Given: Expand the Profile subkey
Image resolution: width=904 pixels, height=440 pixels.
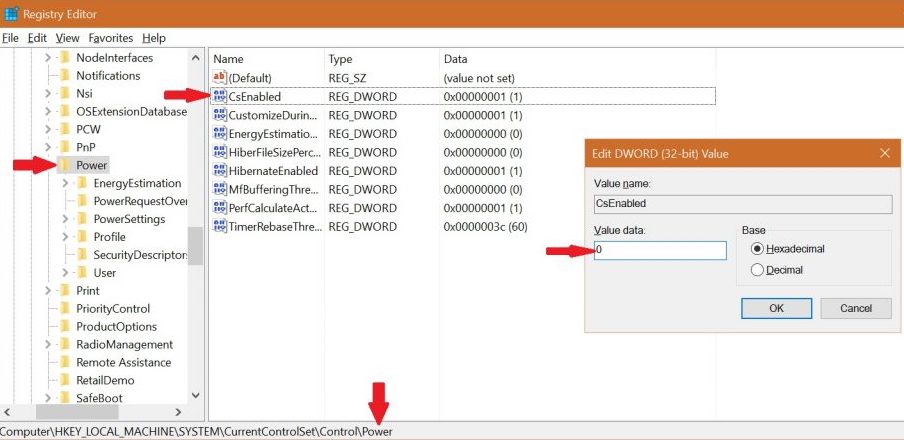Looking at the screenshot, I should pyautogui.click(x=65, y=237).
